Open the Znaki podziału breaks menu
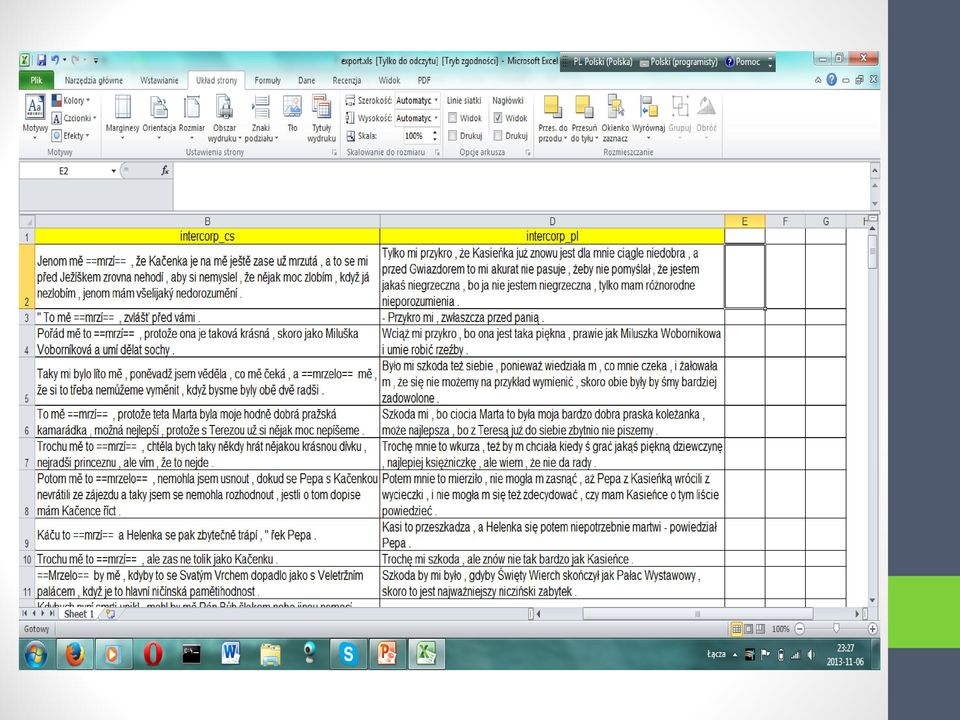The image size is (960, 720). (x=261, y=118)
